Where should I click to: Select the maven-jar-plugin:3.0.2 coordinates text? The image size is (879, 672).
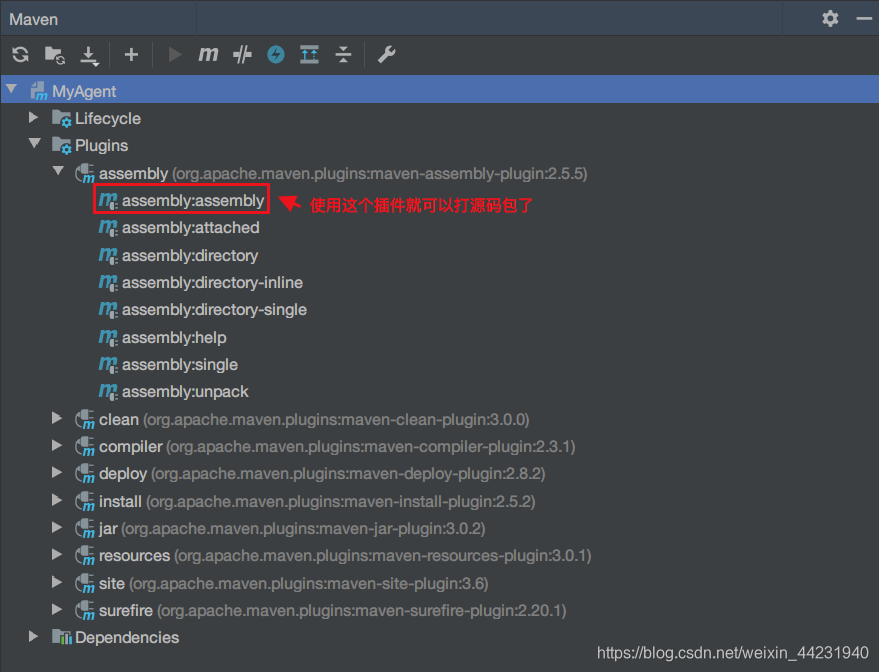point(303,529)
